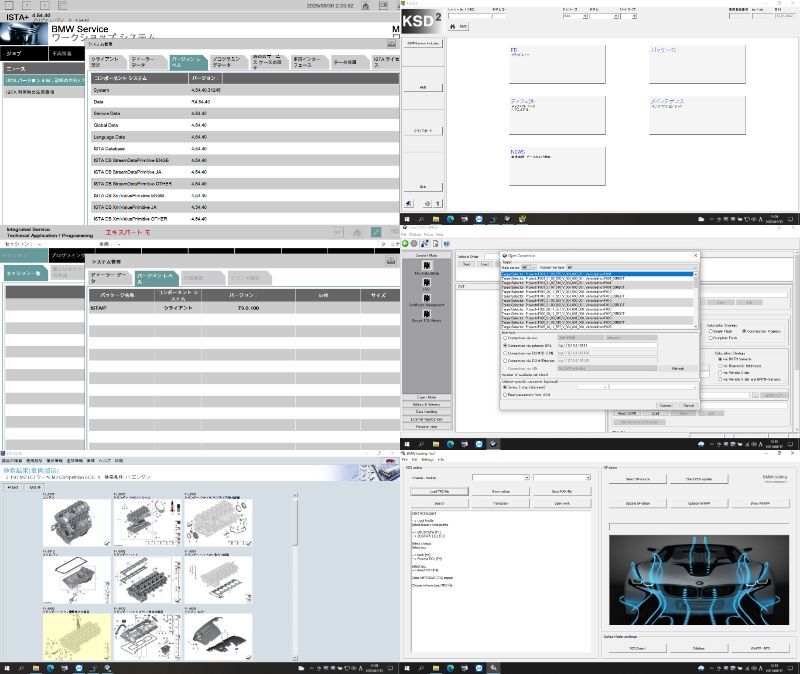
Task: Click the printer icon in ISTA+ system panel
Action: click(x=392, y=44)
